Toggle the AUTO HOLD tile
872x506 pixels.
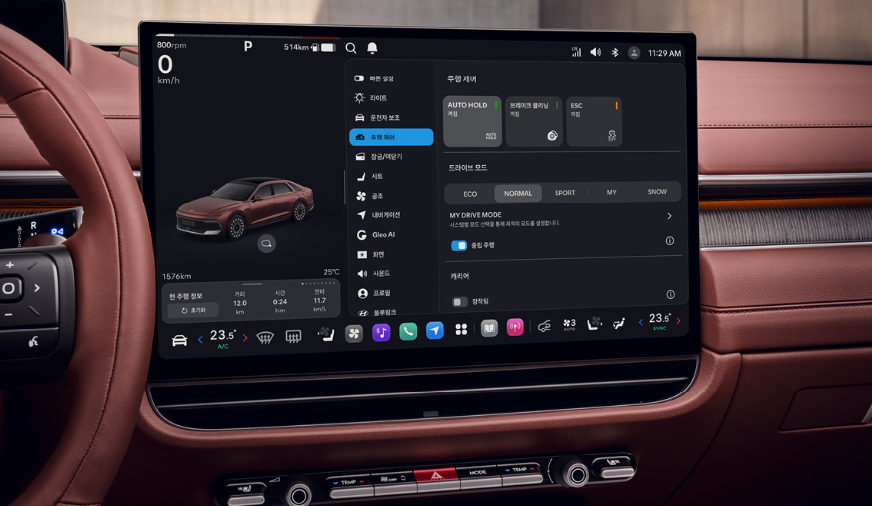(x=472, y=121)
